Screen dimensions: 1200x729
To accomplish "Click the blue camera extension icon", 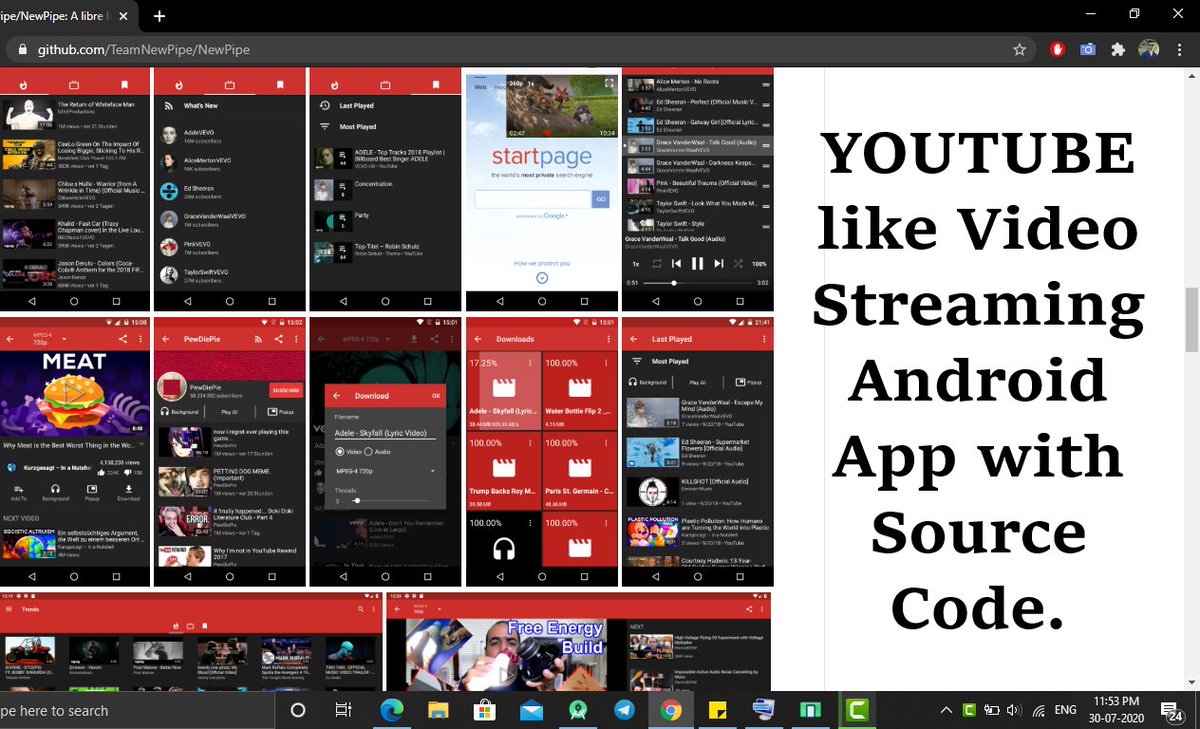I will coord(1088,49).
